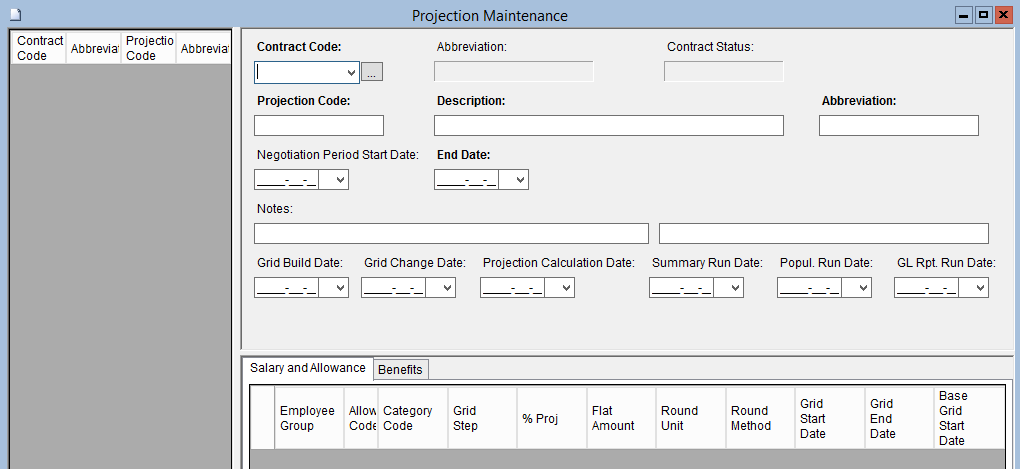Image resolution: width=1020 pixels, height=469 pixels.
Task: Click the document icon in title bar
Action: pyautogui.click(x=15, y=15)
